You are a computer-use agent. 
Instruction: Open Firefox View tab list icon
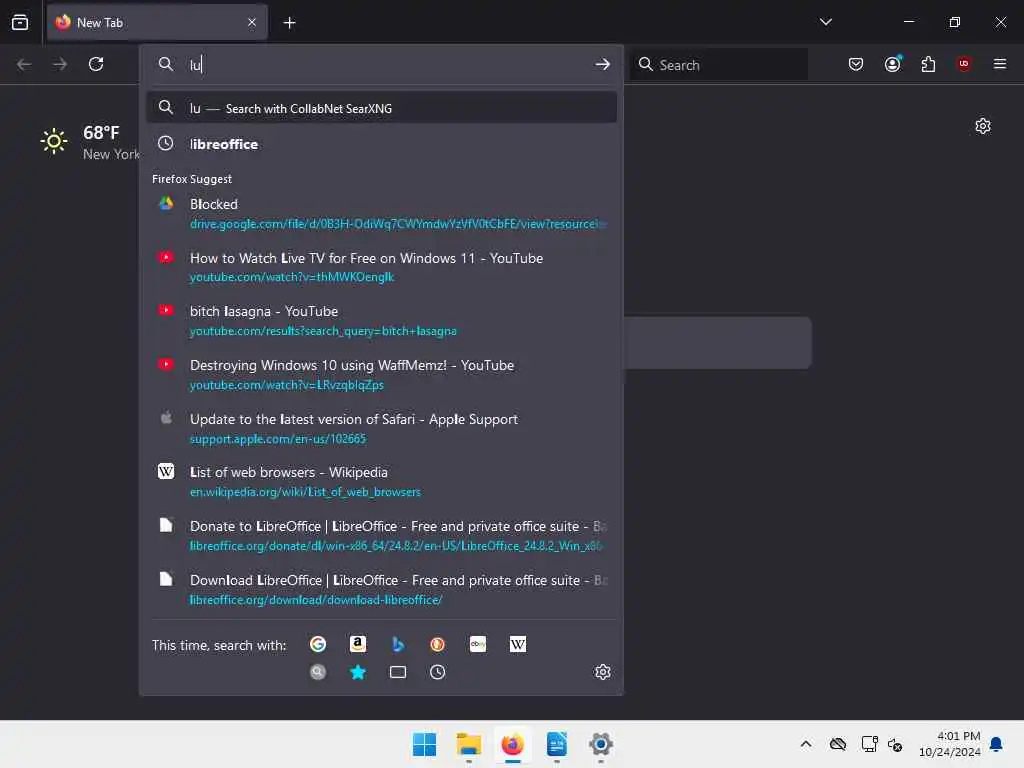(x=20, y=22)
